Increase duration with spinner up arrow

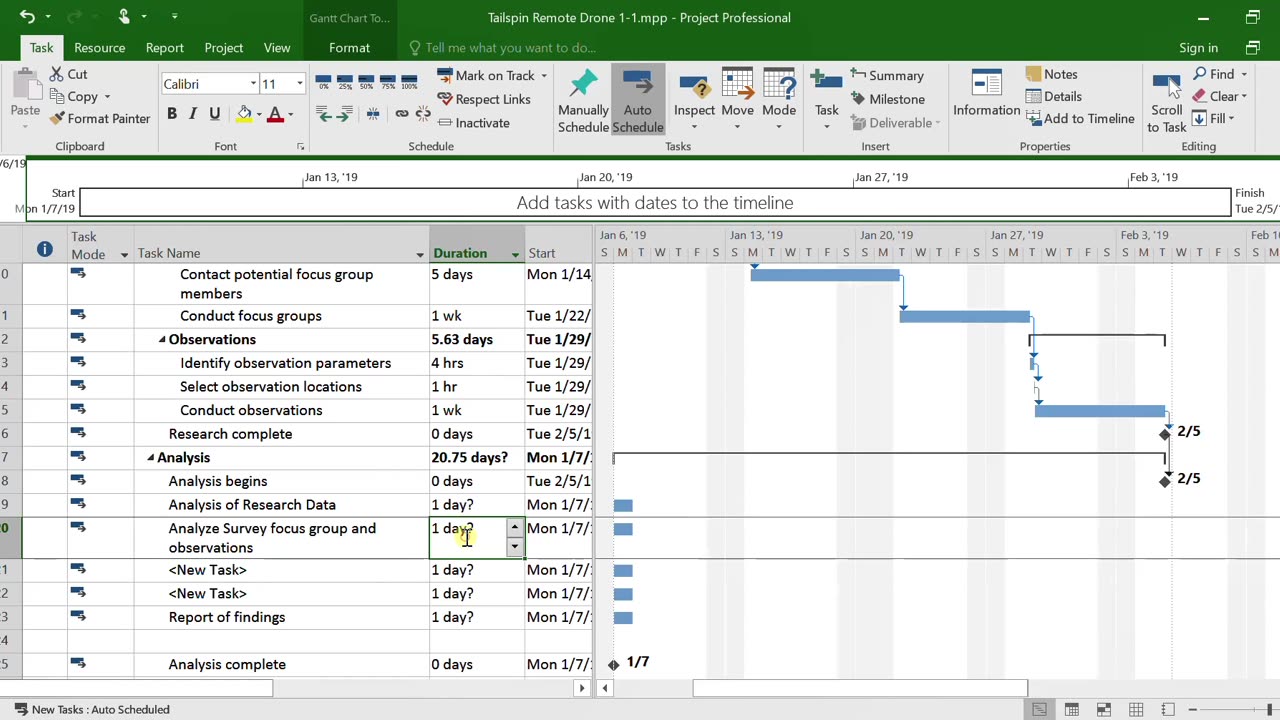click(514, 527)
